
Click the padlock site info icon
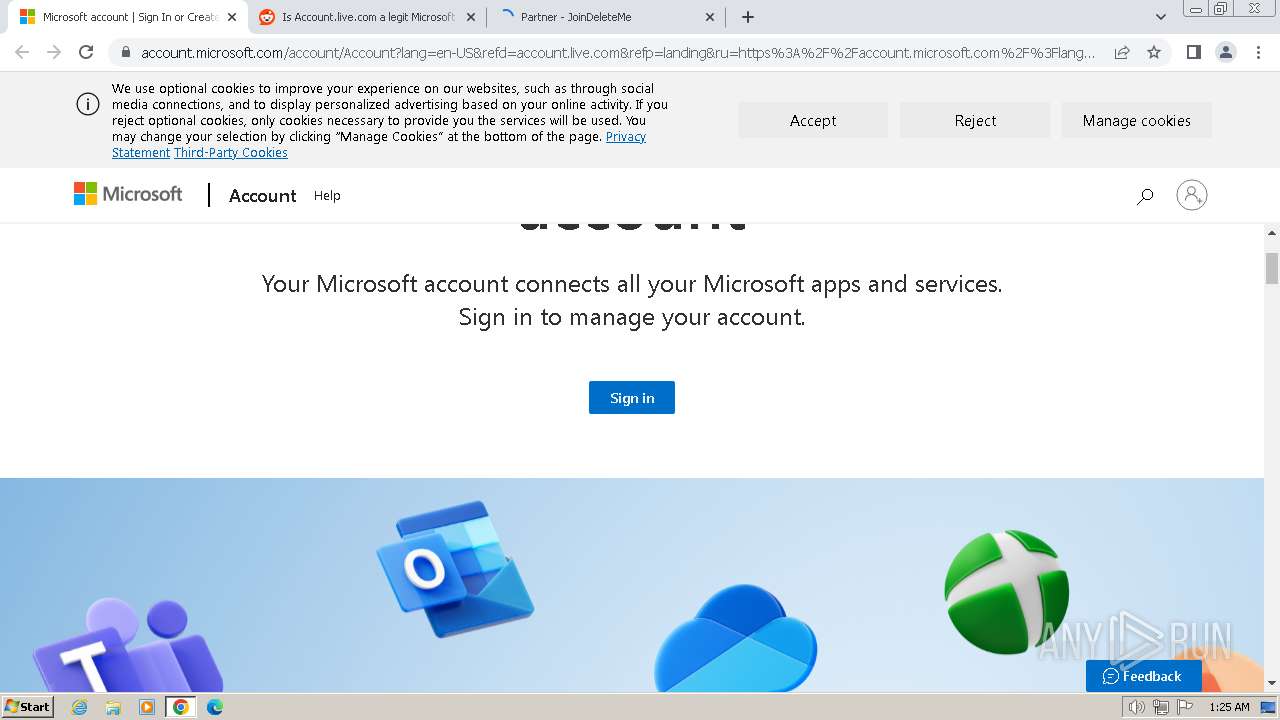tap(125, 53)
